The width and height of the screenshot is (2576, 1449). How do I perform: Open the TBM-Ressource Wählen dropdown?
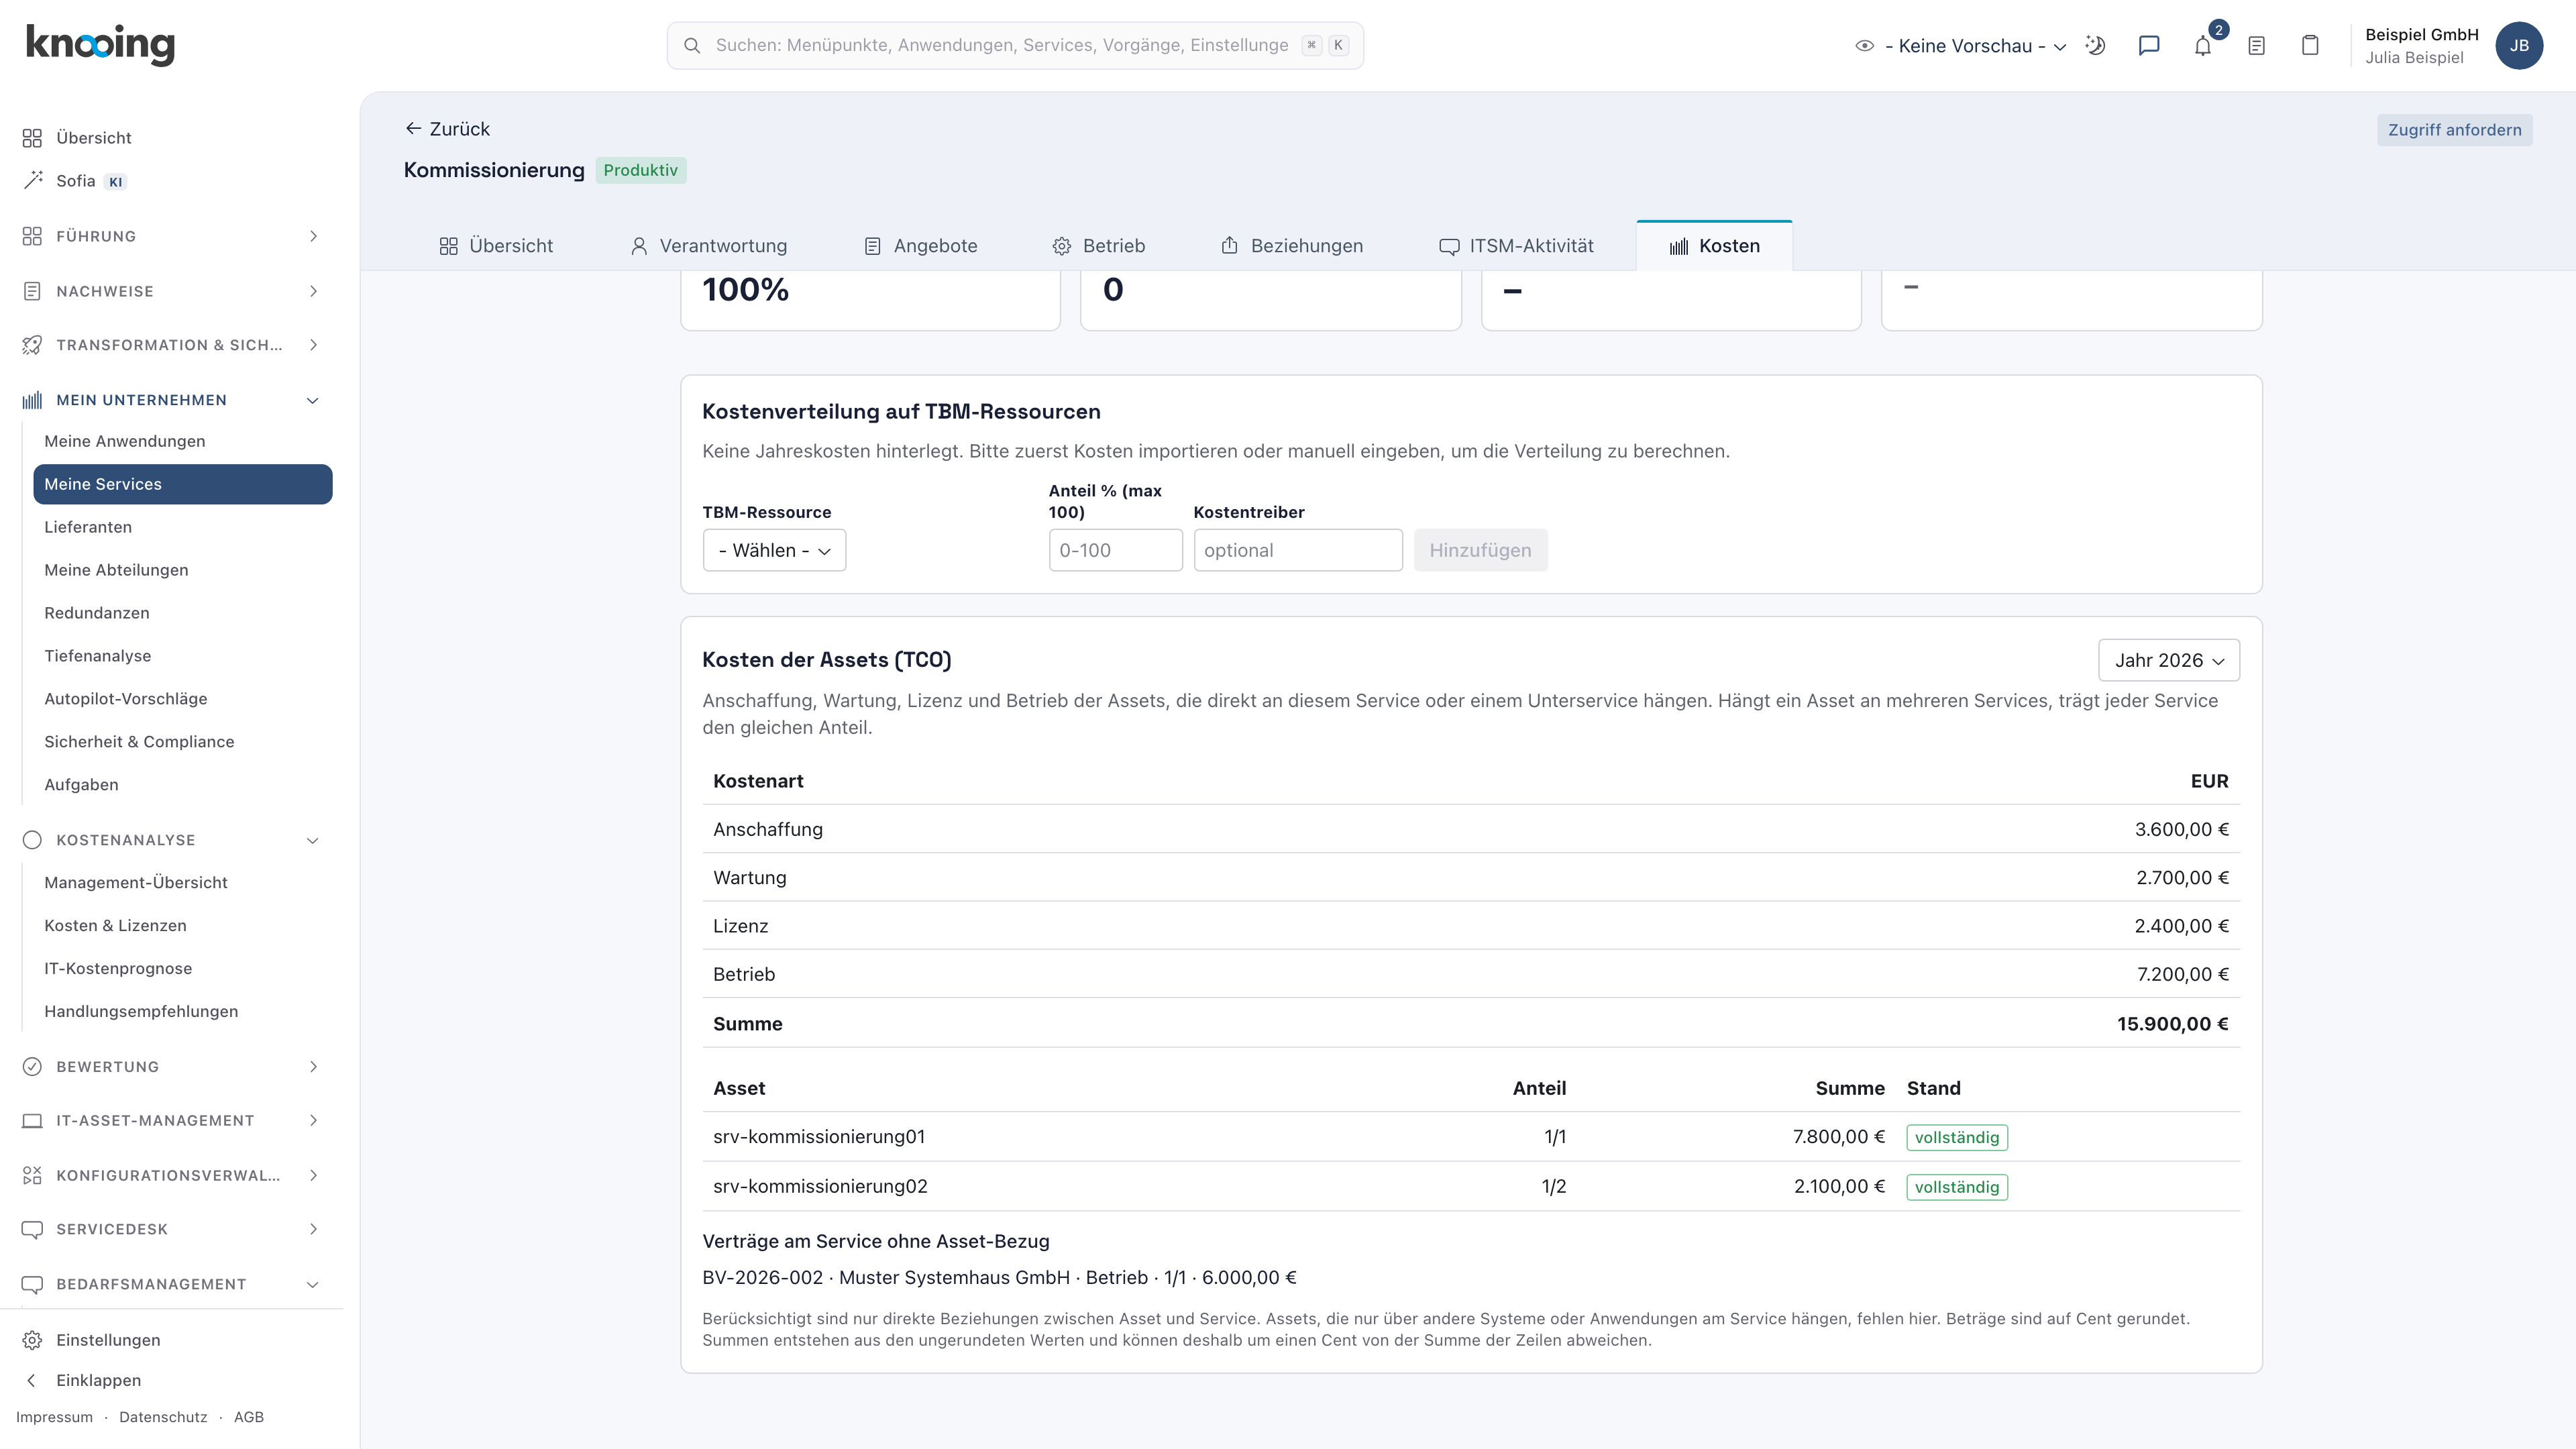774,550
